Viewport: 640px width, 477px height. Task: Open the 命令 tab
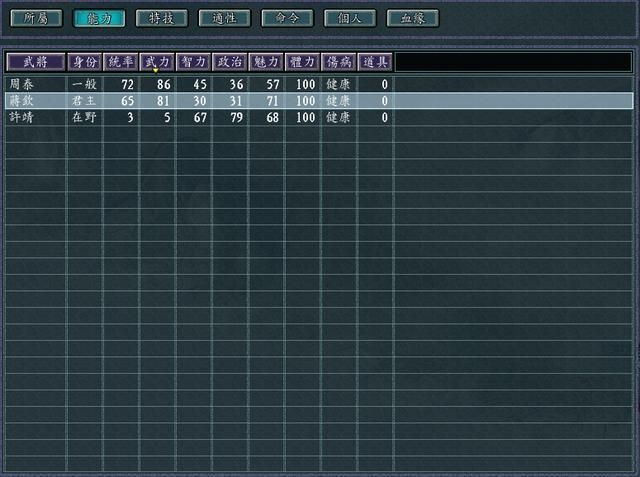[287, 18]
